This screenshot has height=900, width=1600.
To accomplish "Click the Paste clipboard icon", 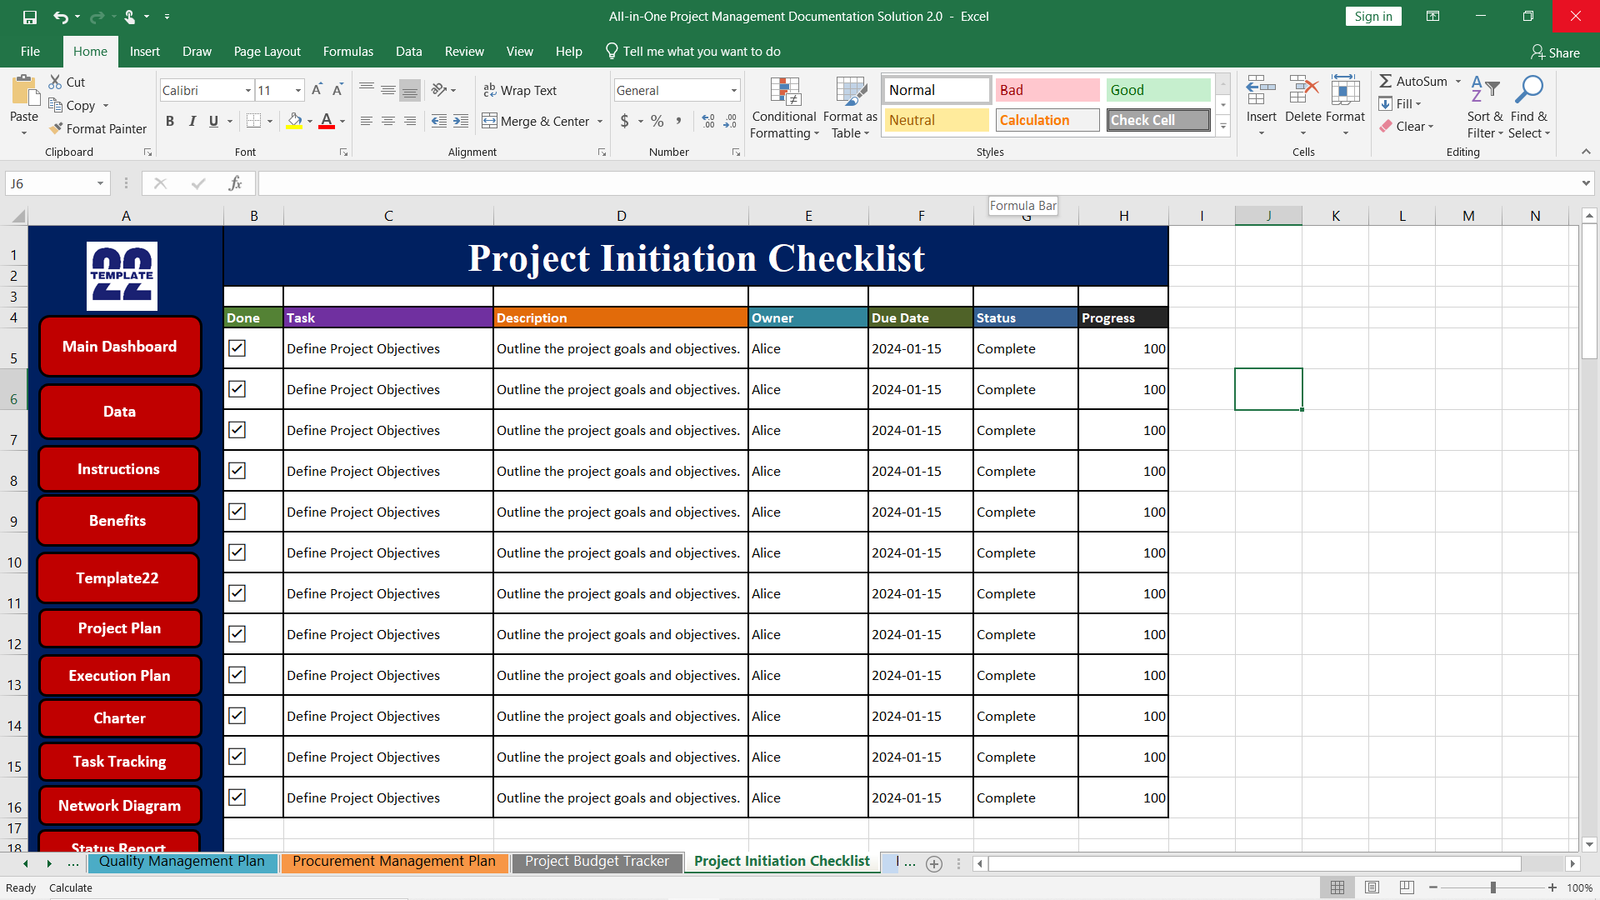I will click(x=24, y=92).
